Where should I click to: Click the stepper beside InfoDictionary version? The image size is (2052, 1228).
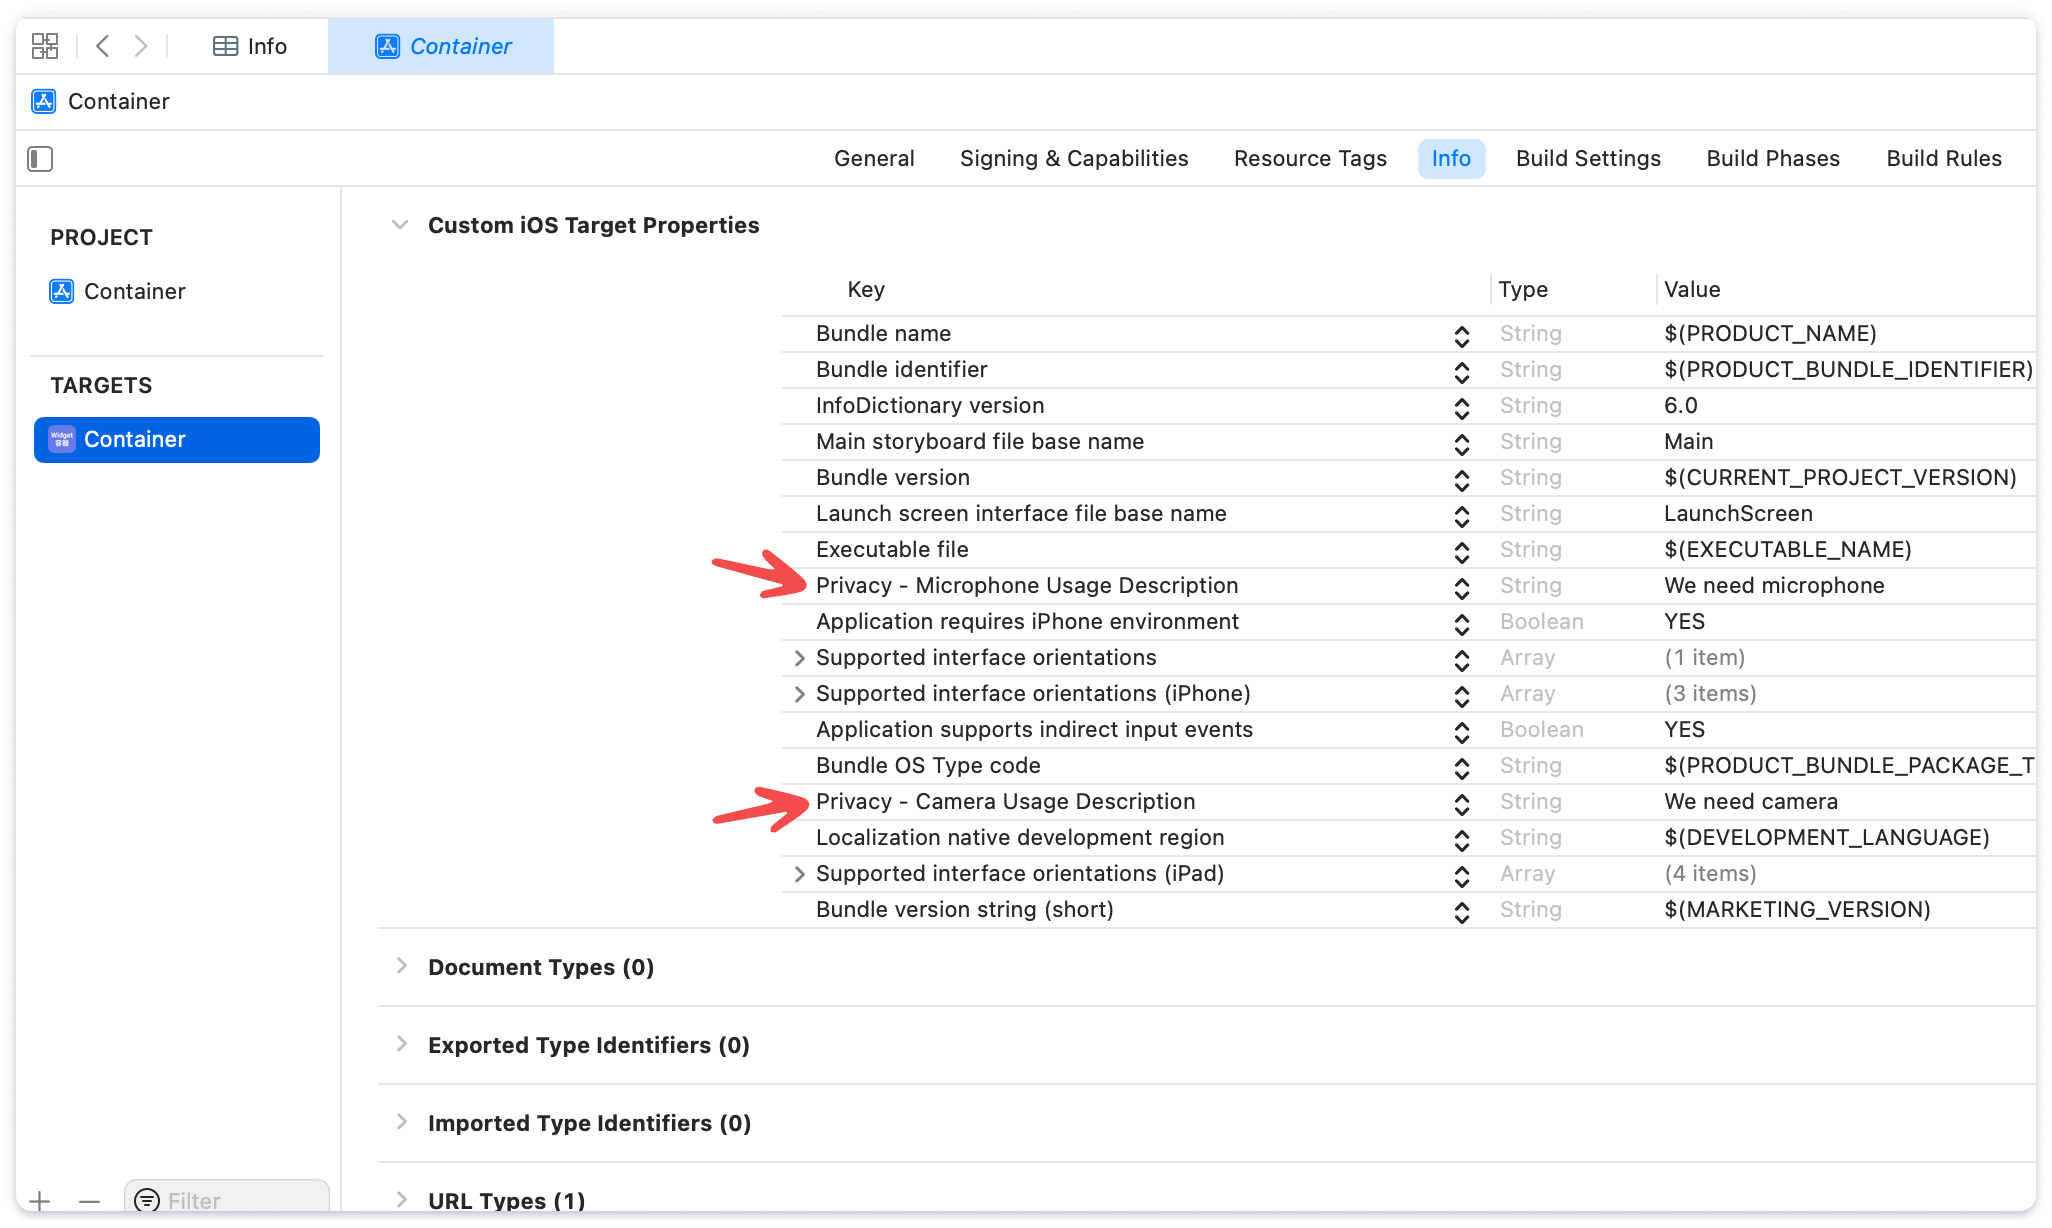[1462, 405]
